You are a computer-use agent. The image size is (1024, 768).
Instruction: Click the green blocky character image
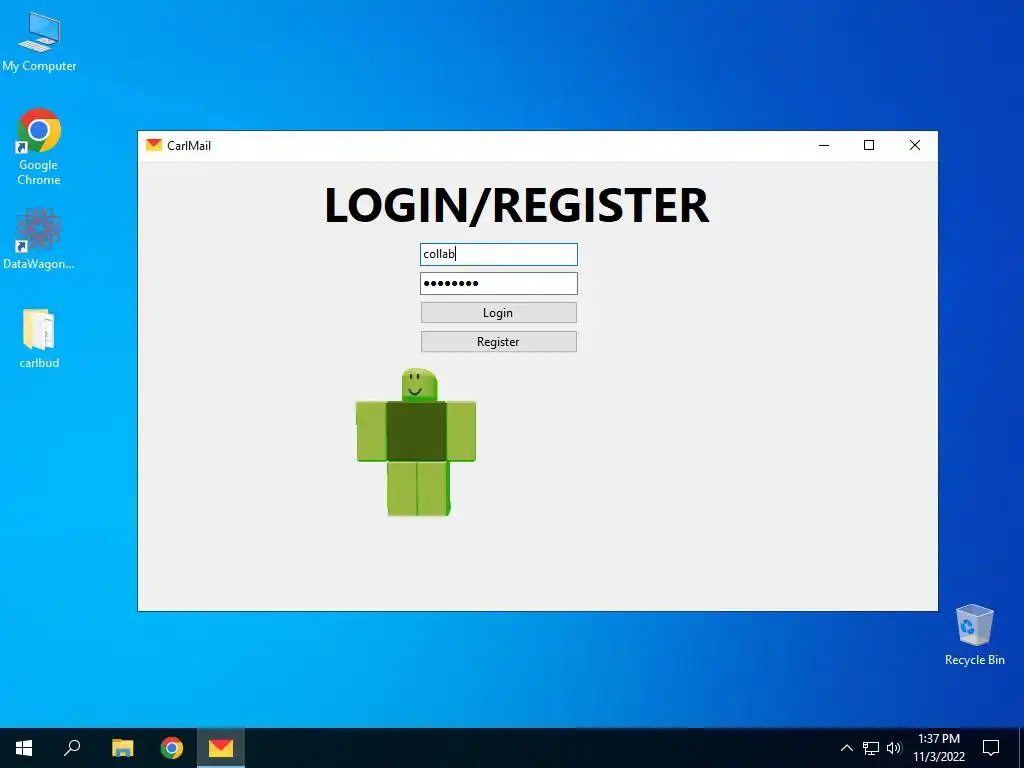pos(416,442)
